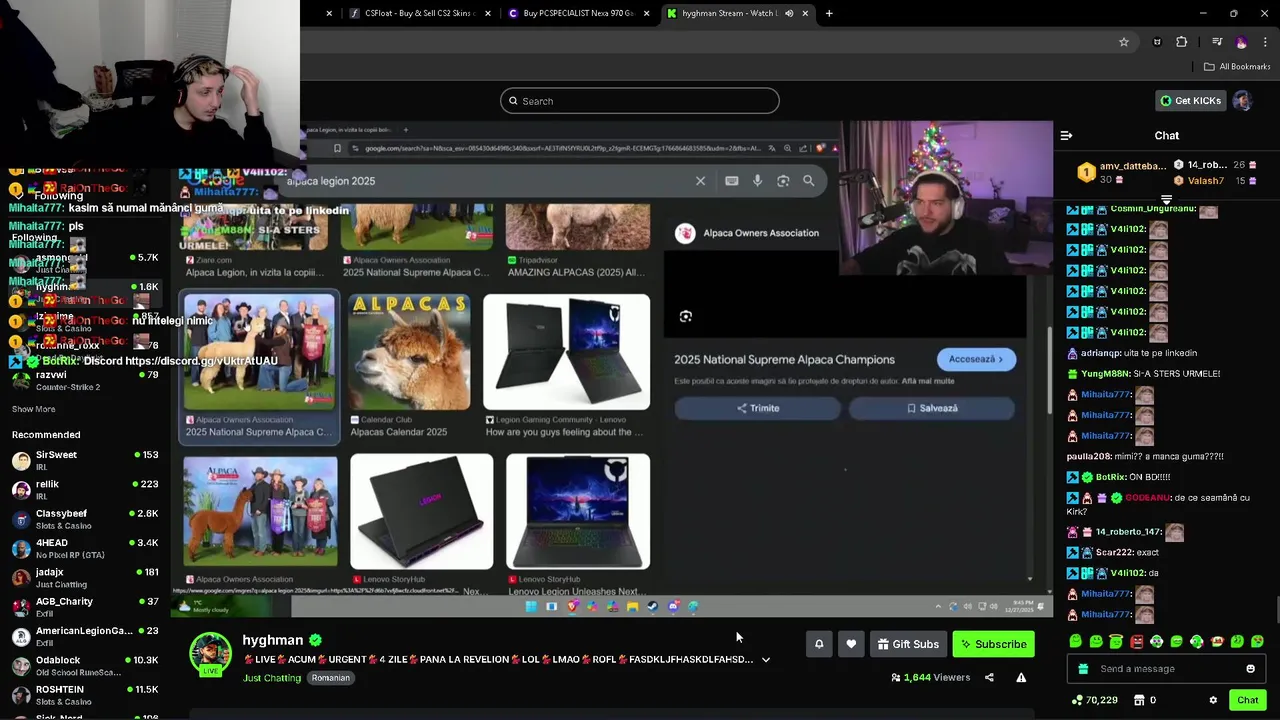Insert the first green blob emote
1280x720 pixels.
pyautogui.click(x=1076, y=641)
